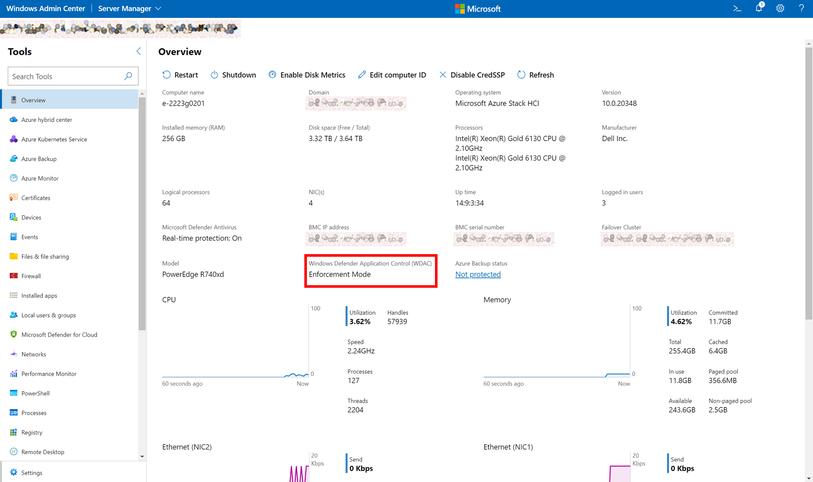Refresh the overview page
Image resolution: width=813 pixels, height=482 pixels.
click(536, 75)
